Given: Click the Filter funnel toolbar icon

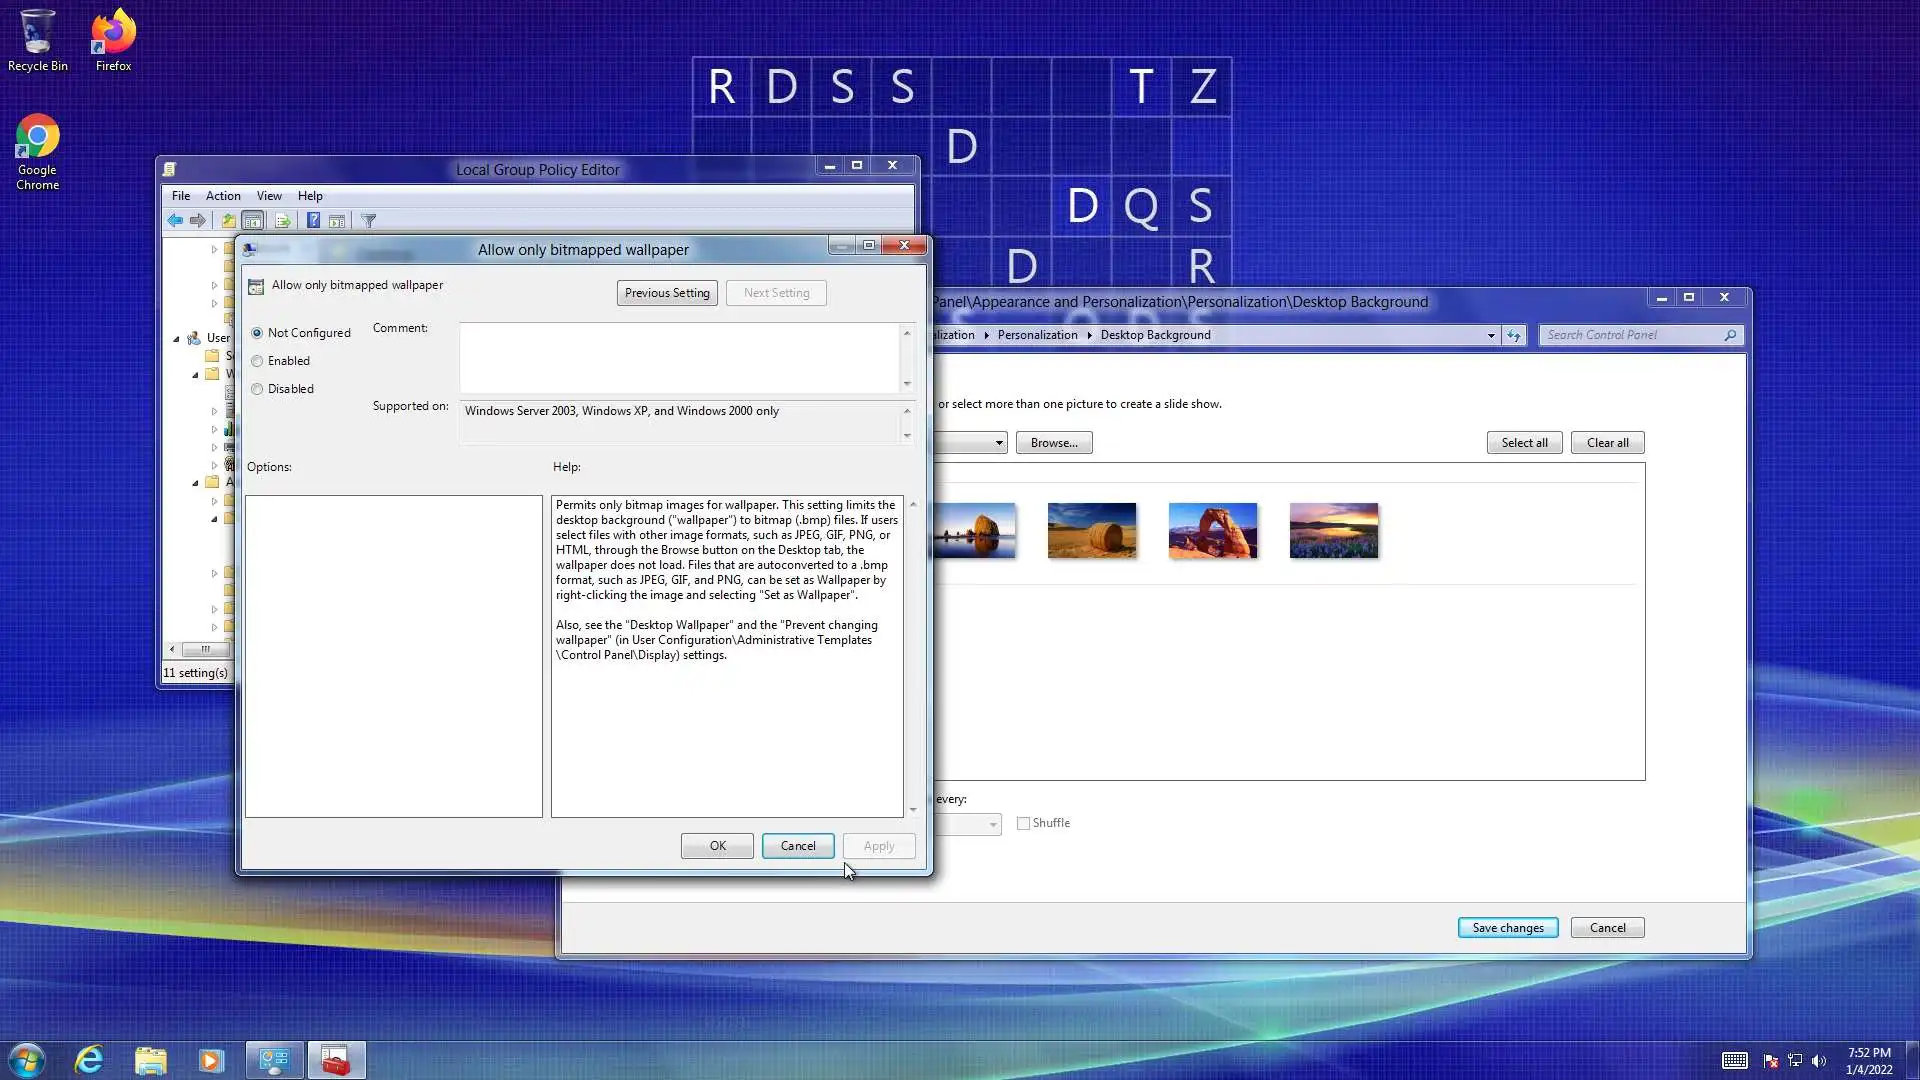Looking at the screenshot, I should 369,221.
